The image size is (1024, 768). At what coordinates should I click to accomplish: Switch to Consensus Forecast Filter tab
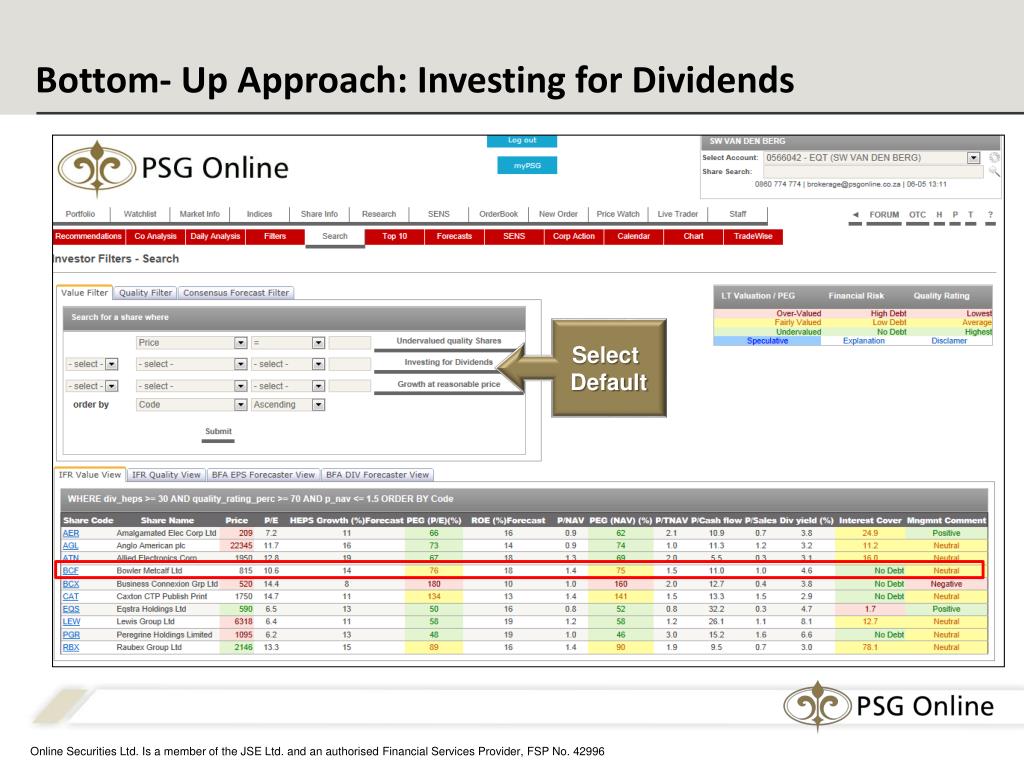[236, 293]
